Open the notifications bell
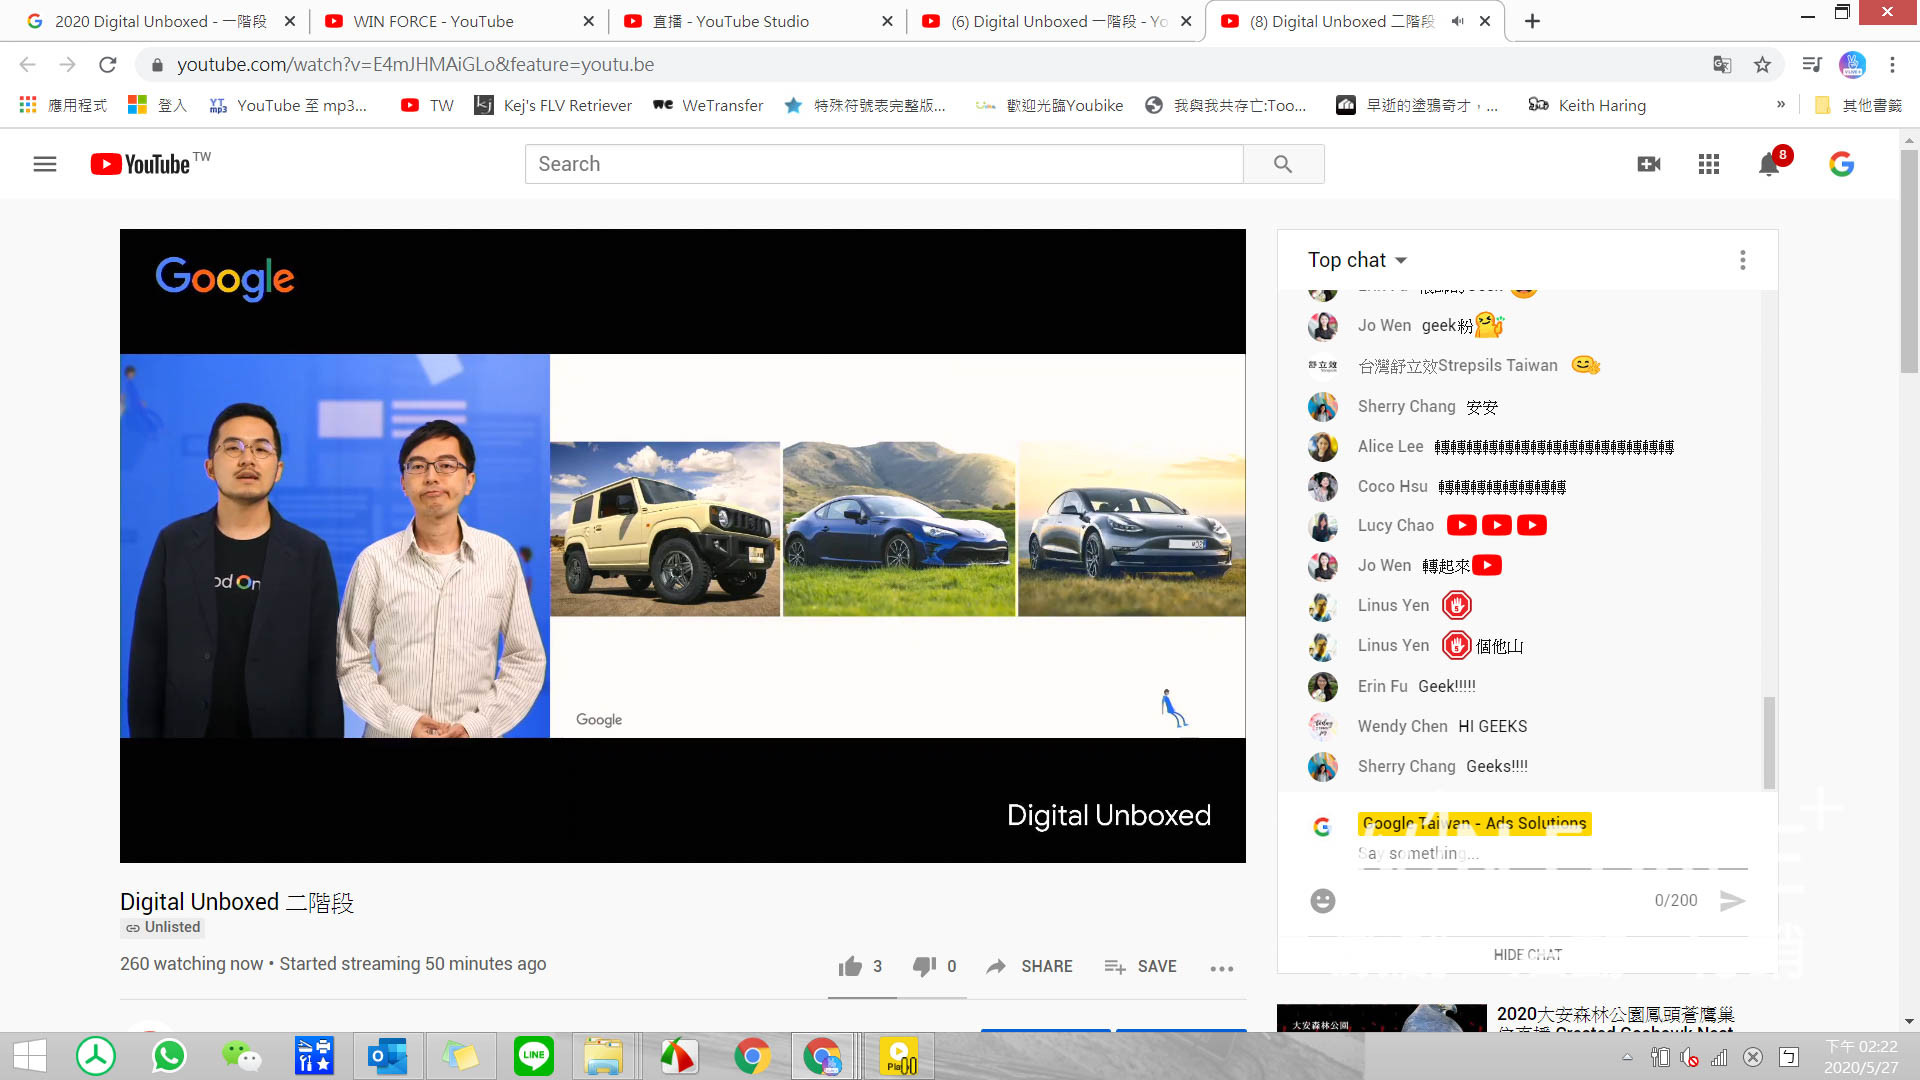This screenshot has width=1920, height=1080. [x=1769, y=165]
